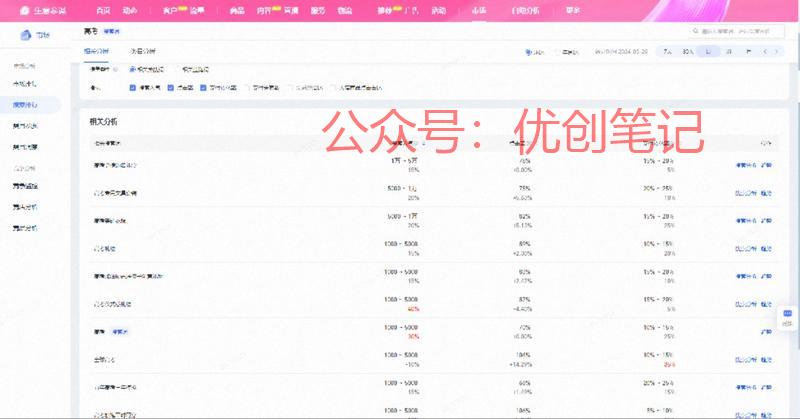Image resolution: width=800 pixels, height=419 pixels.
Task: Click the +14.29% change value
Action: coord(521,364)
